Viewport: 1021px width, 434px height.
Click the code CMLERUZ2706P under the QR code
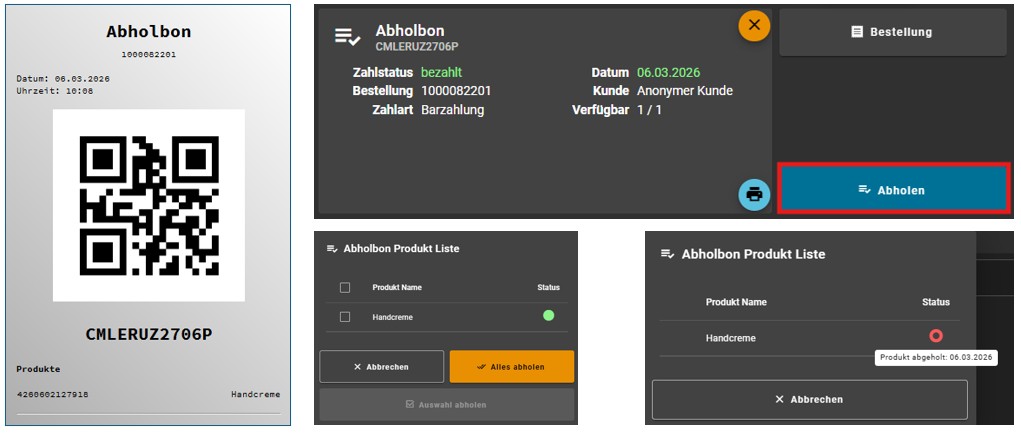click(x=149, y=334)
